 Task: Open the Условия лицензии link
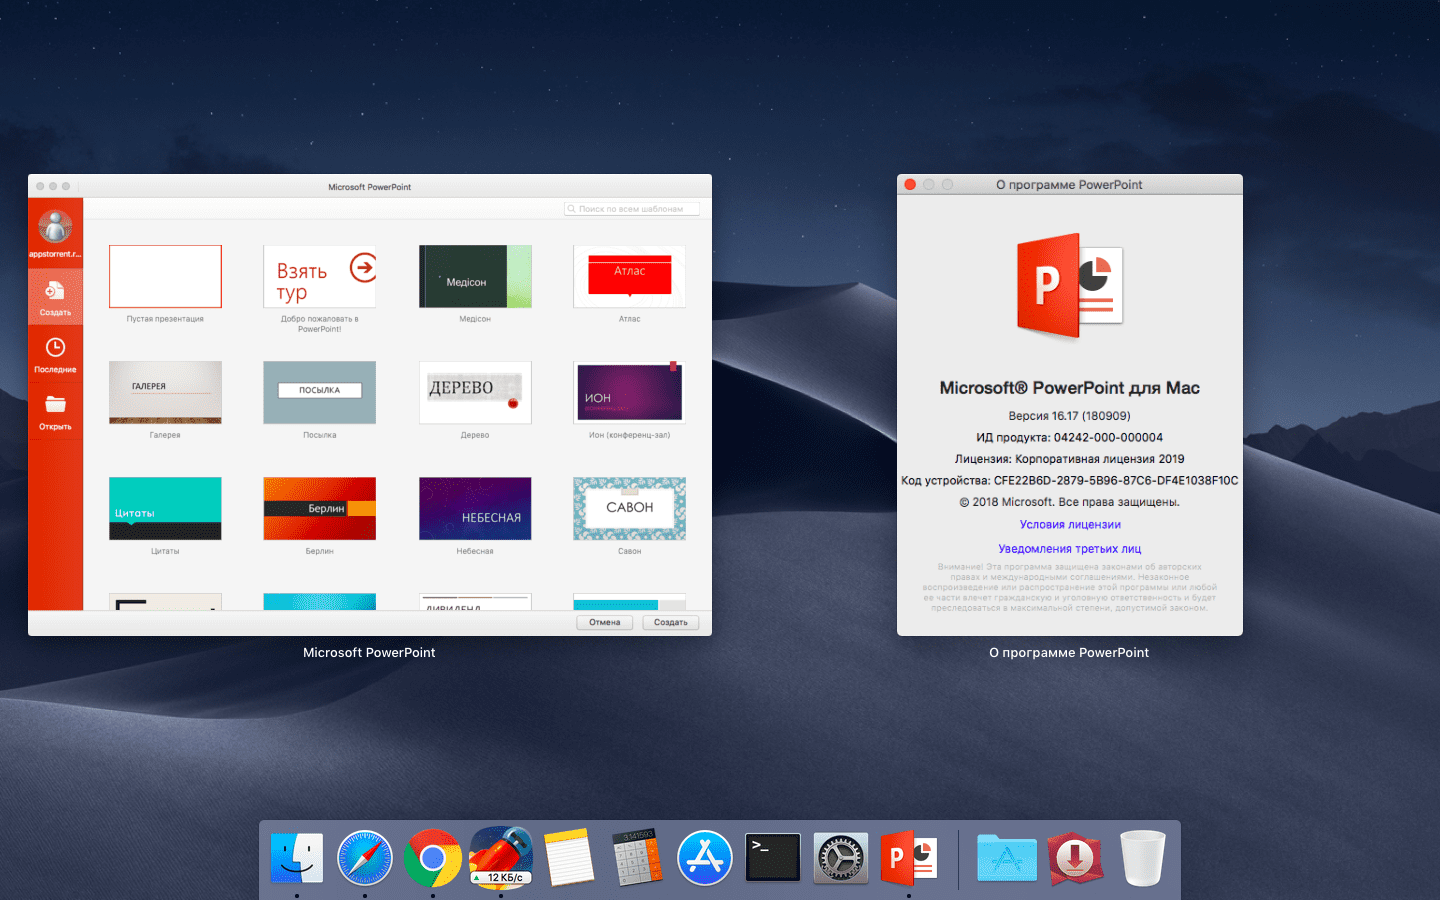point(1070,524)
